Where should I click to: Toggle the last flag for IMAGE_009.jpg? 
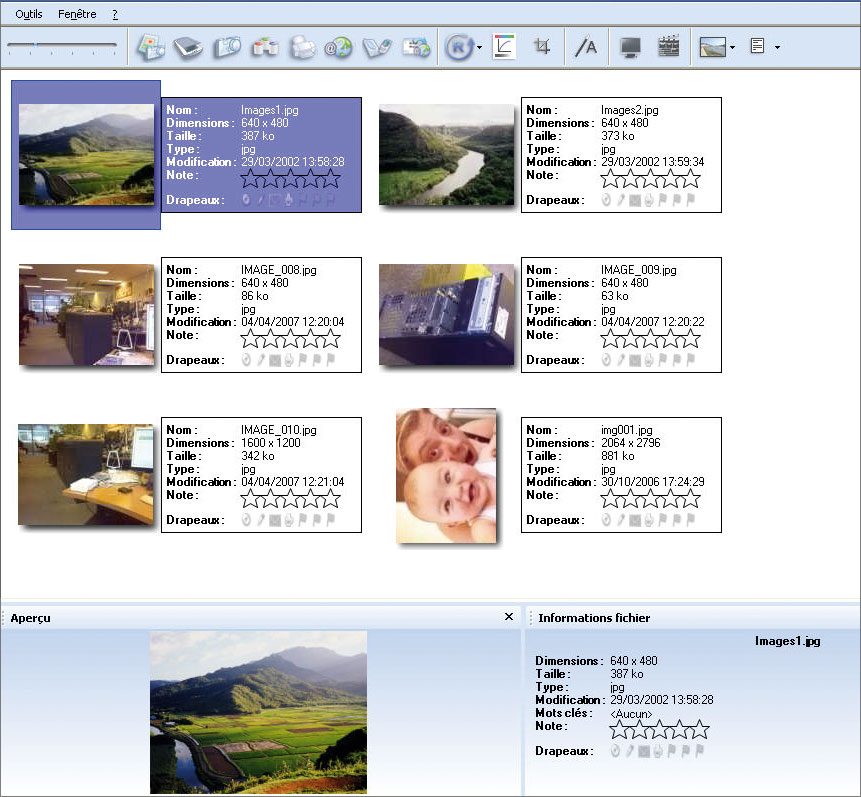click(x=690, y=360)
